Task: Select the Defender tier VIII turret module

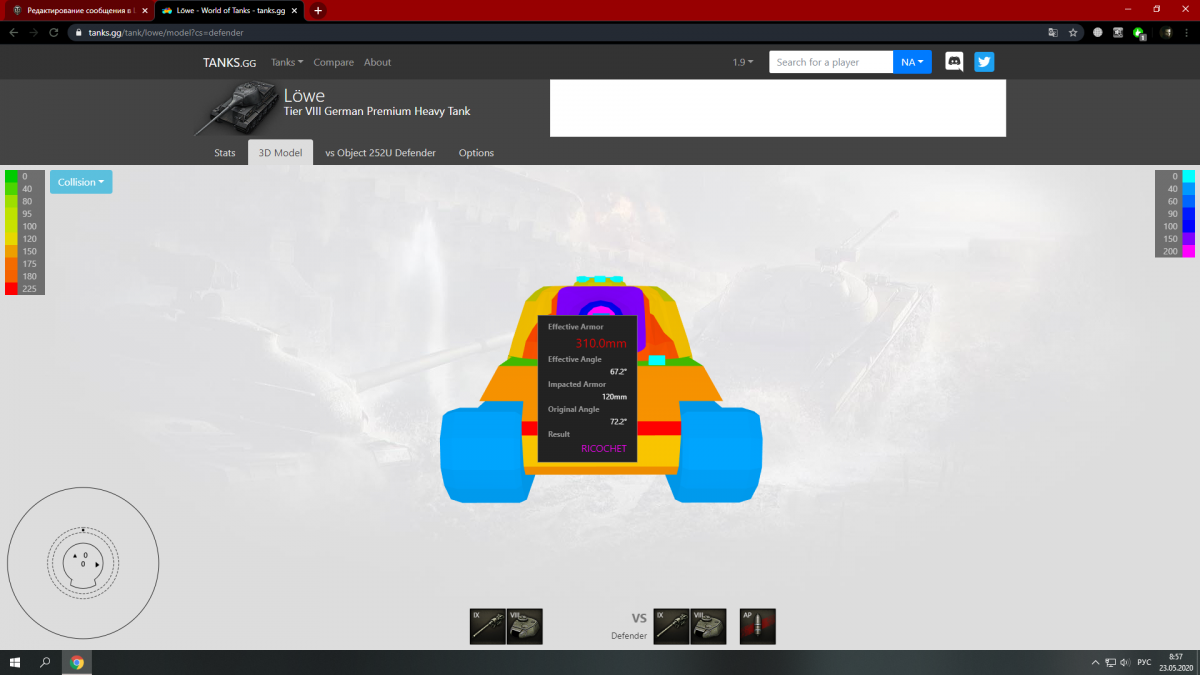Action: pyautogui.click(x=709, y=626)
